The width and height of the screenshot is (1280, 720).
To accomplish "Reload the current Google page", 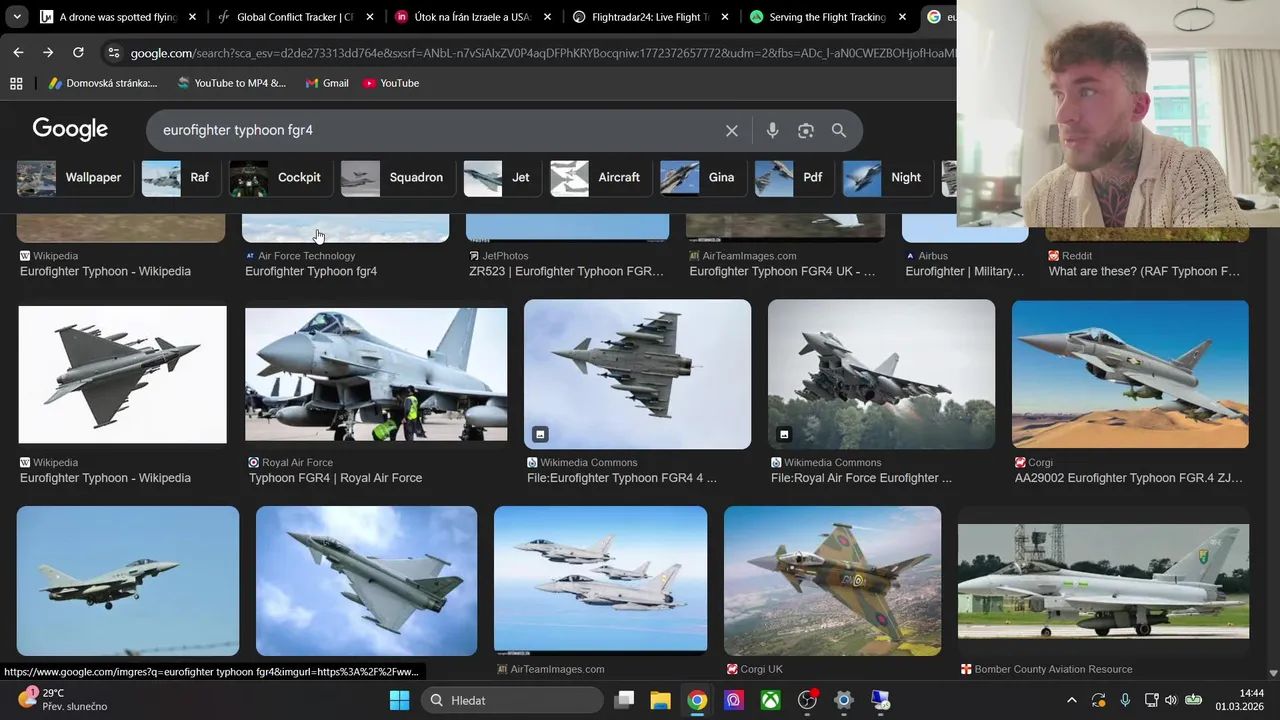I will (78, 52).
